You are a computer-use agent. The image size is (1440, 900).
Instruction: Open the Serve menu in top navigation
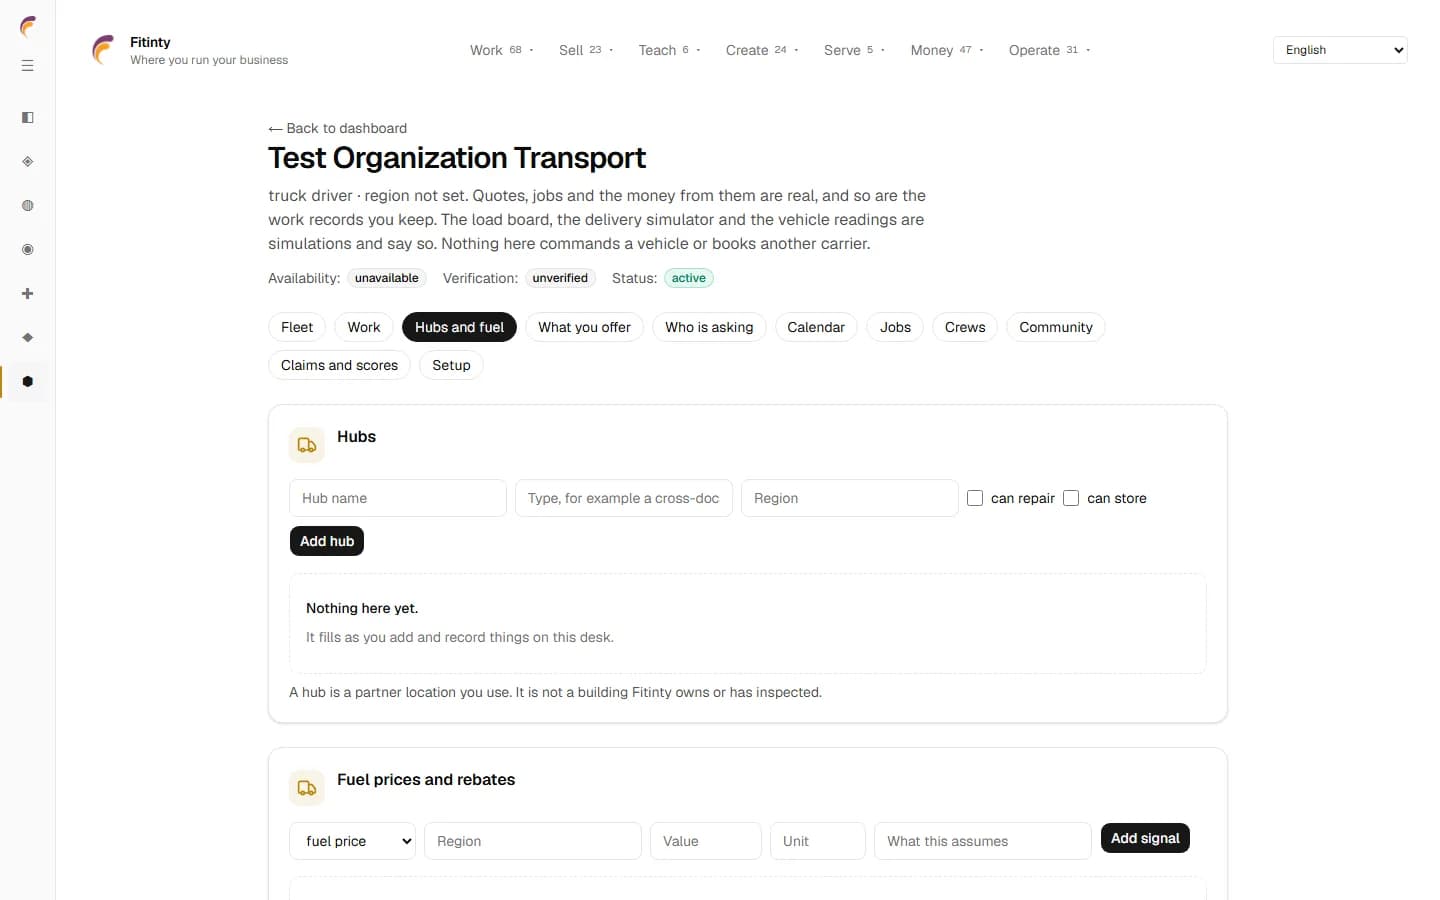point(855,50)
